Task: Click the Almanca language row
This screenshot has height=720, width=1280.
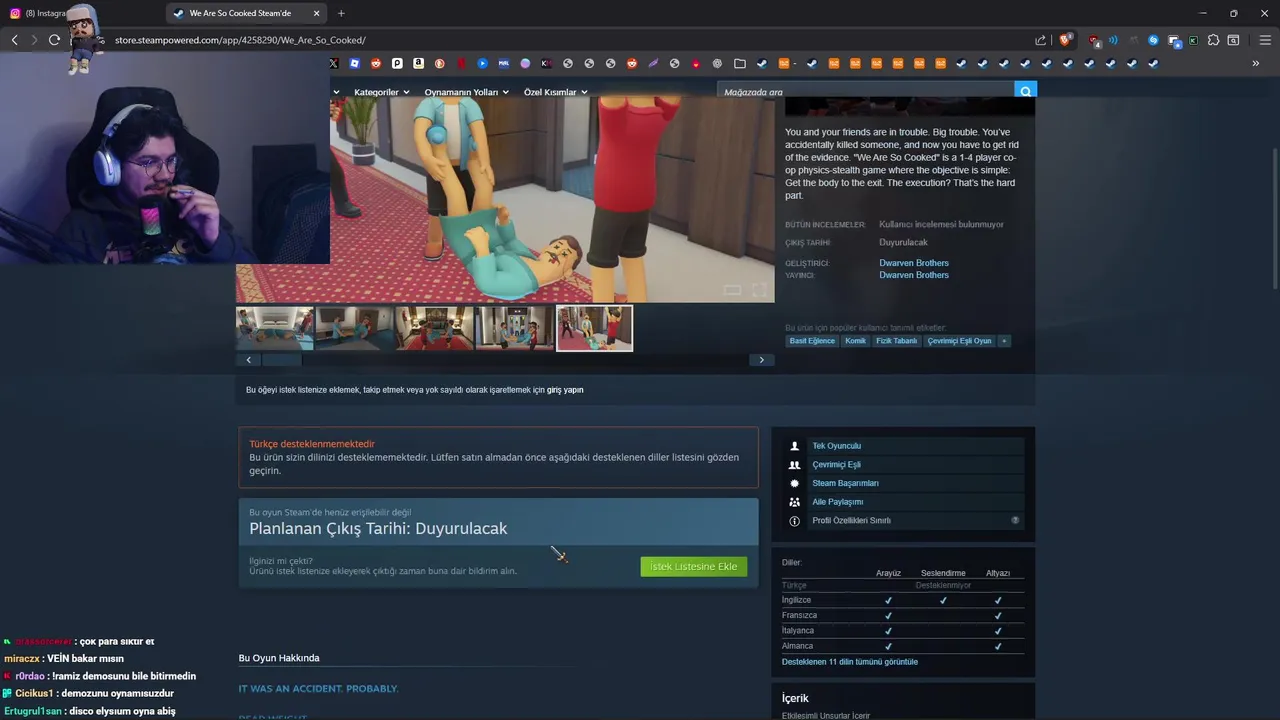Action: pyautogui.click(x=902, y=646)
